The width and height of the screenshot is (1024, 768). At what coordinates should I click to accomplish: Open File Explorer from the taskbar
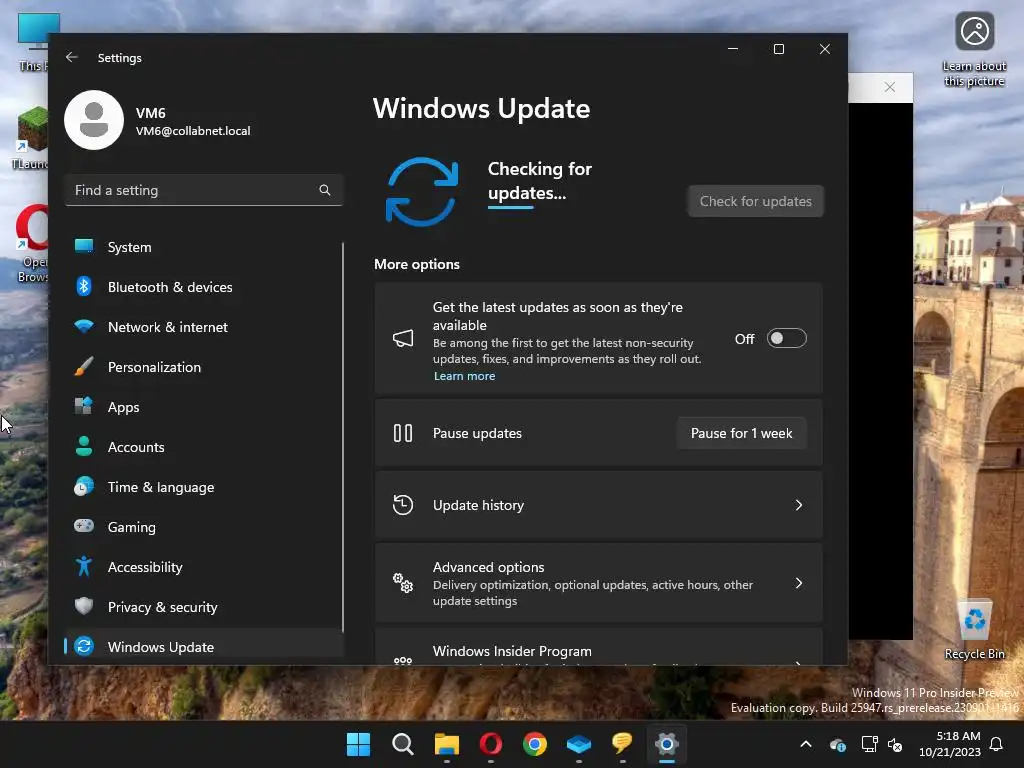tap(447, 744)
